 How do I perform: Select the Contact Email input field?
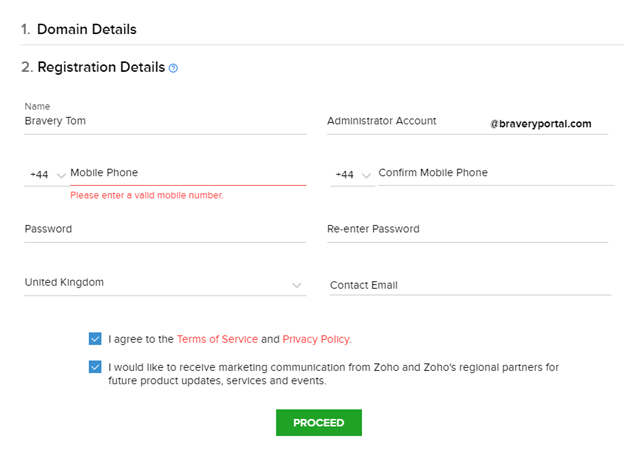pos(470,285)
